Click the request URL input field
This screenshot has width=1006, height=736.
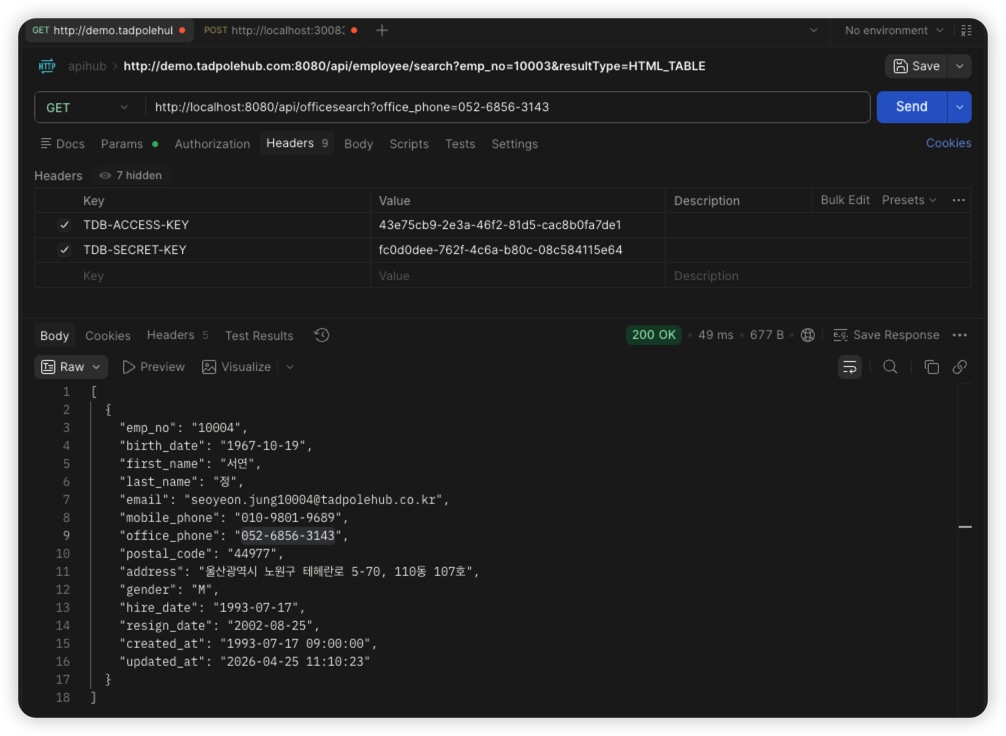(507, 107)
